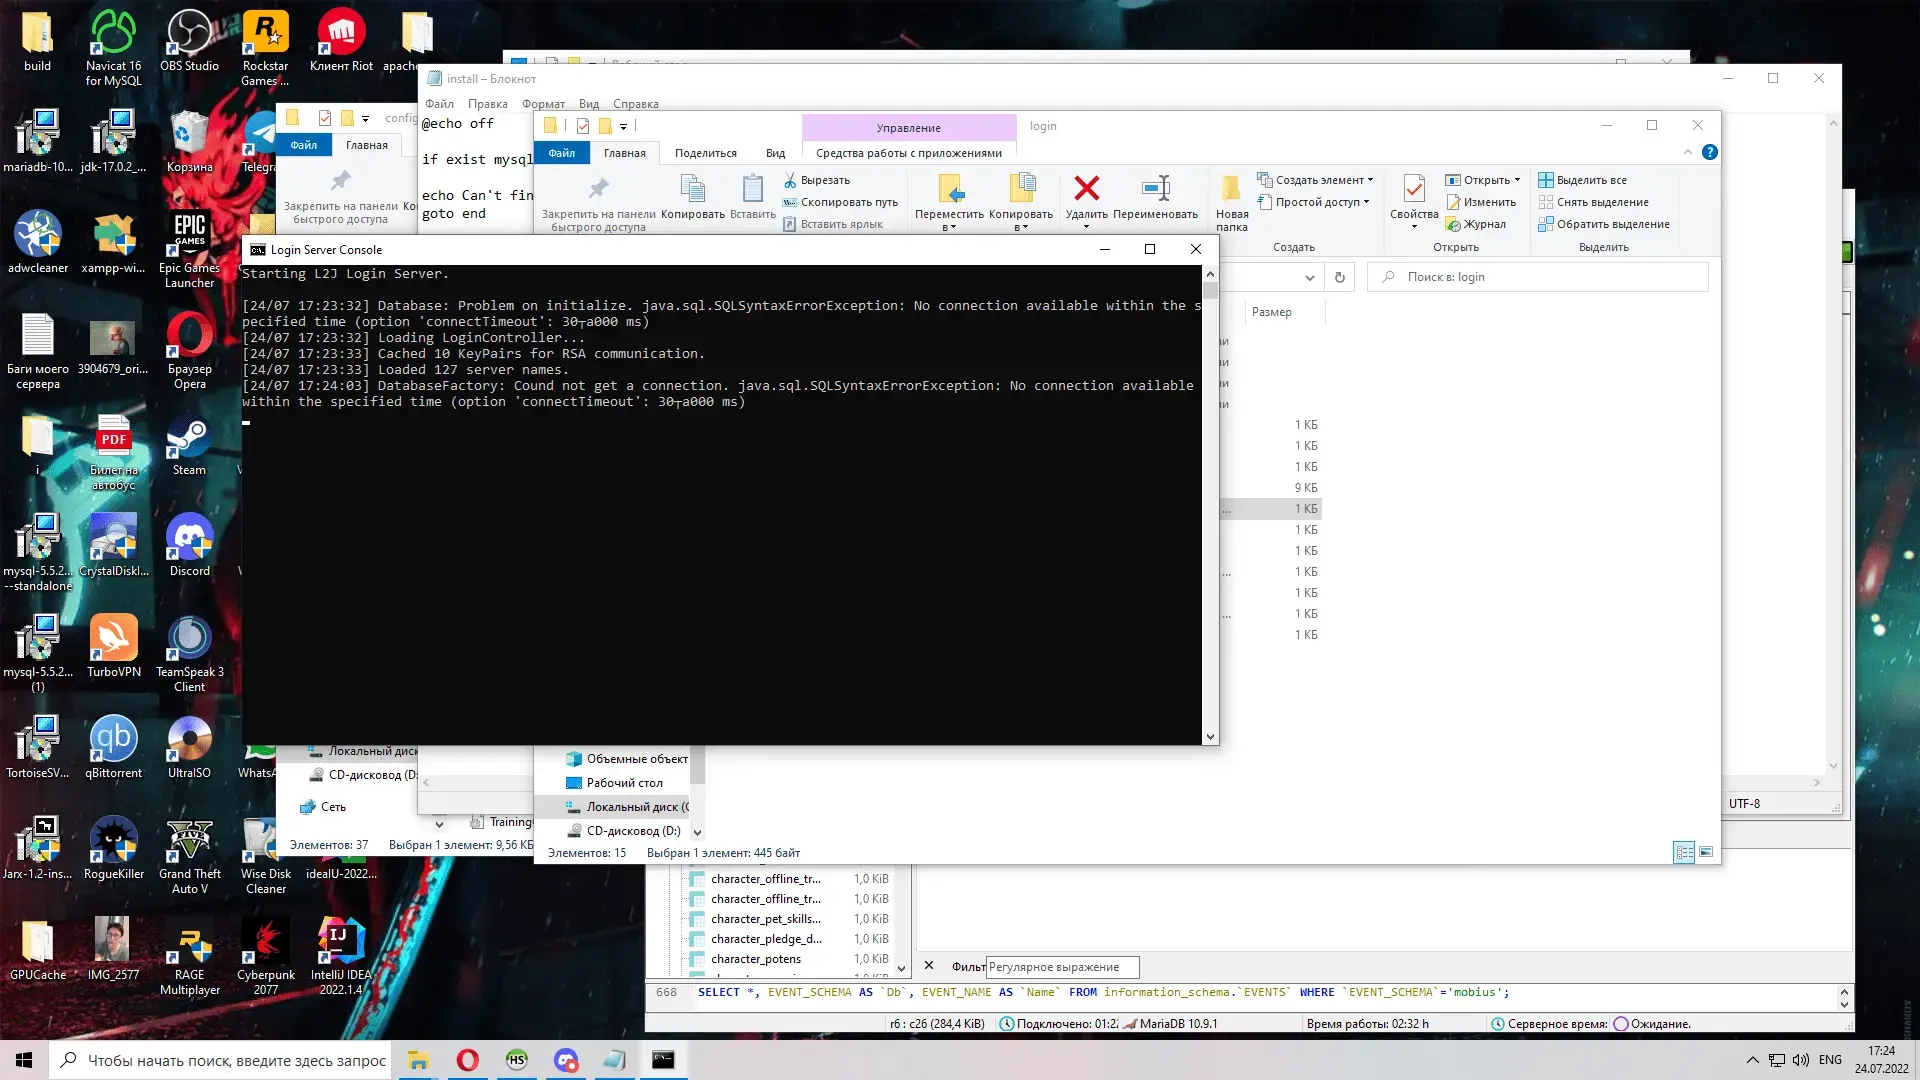
Task: Refresh login folder address bar
Action: coord(1339,277)
